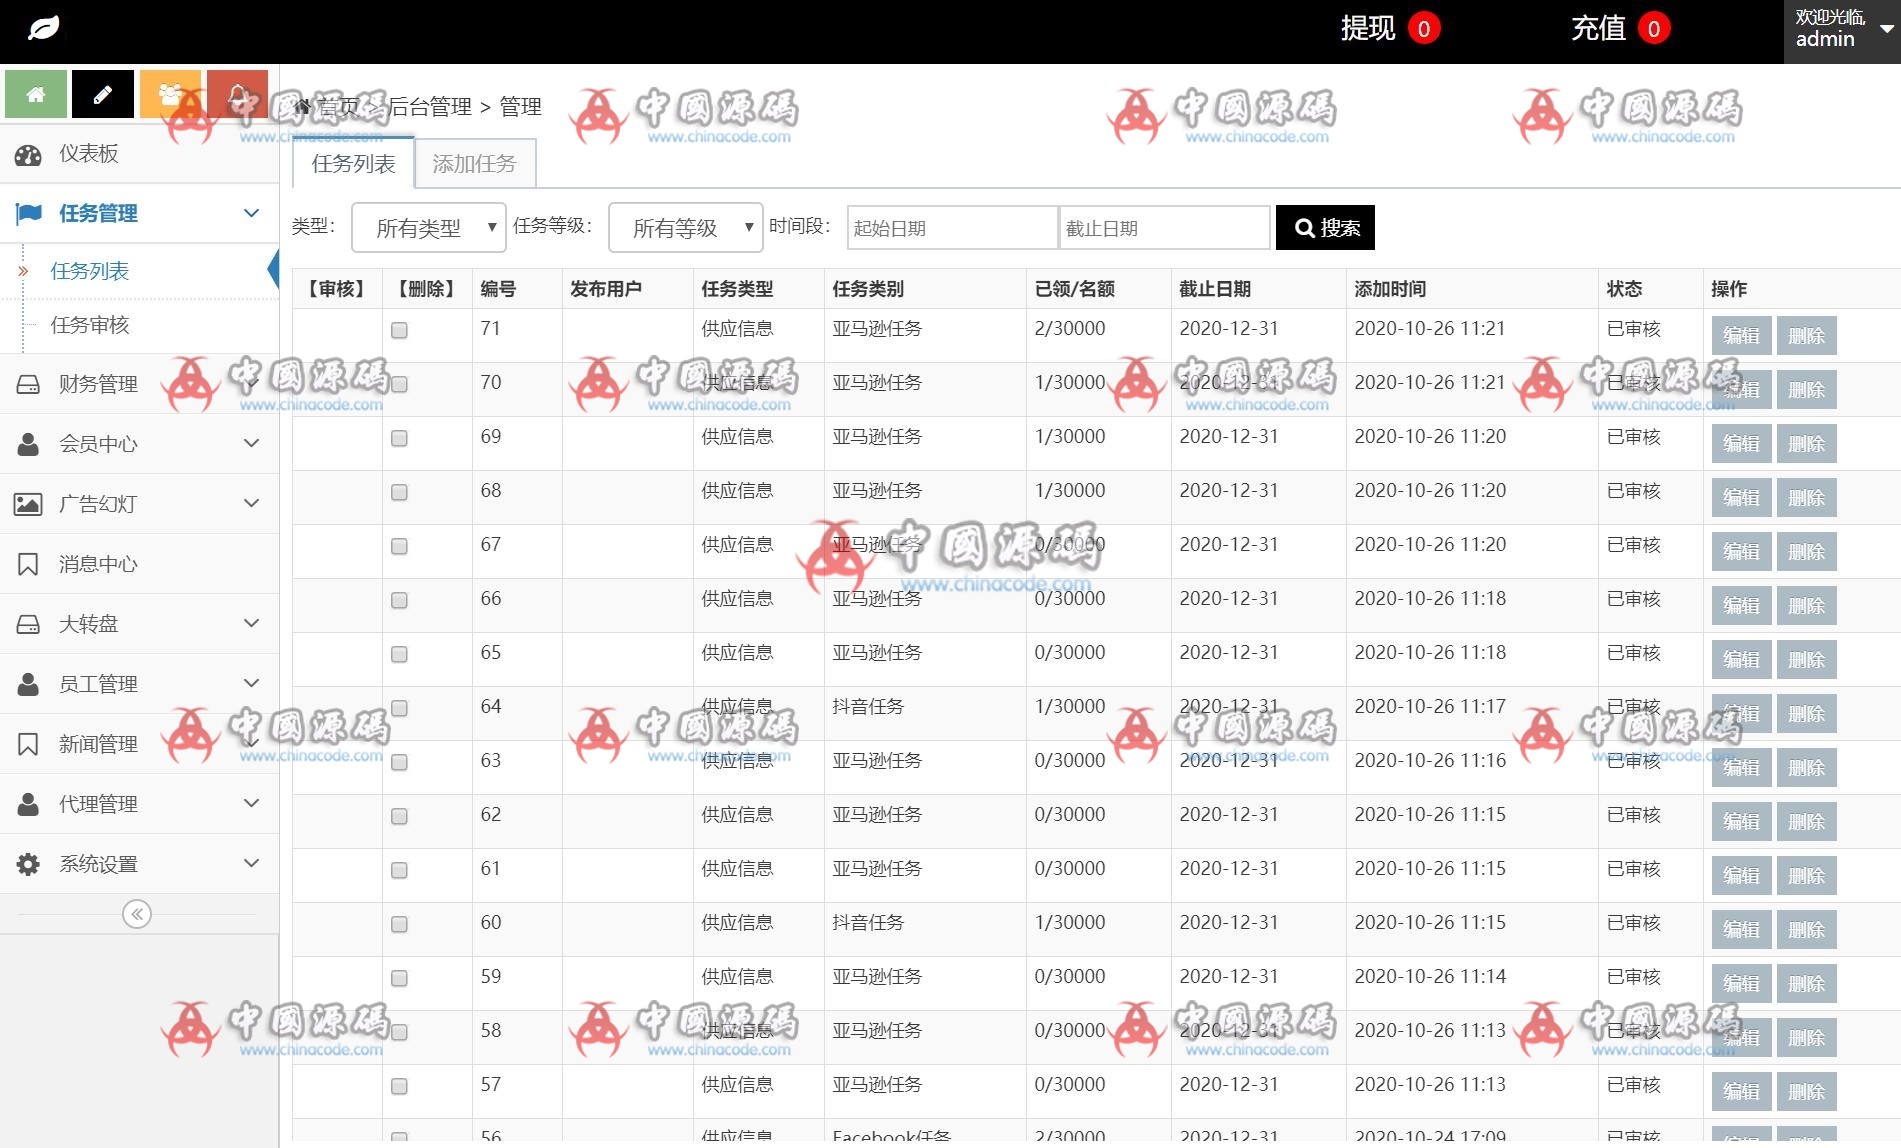Viewport: 1901px width, 1148px height.
Task: Tick the delete checkbox on row 64
Action: pyautogui.click(x=399, y=707)
